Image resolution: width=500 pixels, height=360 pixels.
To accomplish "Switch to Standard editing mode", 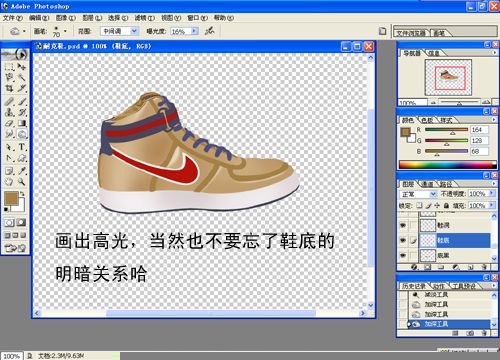I will click(9, 223).
